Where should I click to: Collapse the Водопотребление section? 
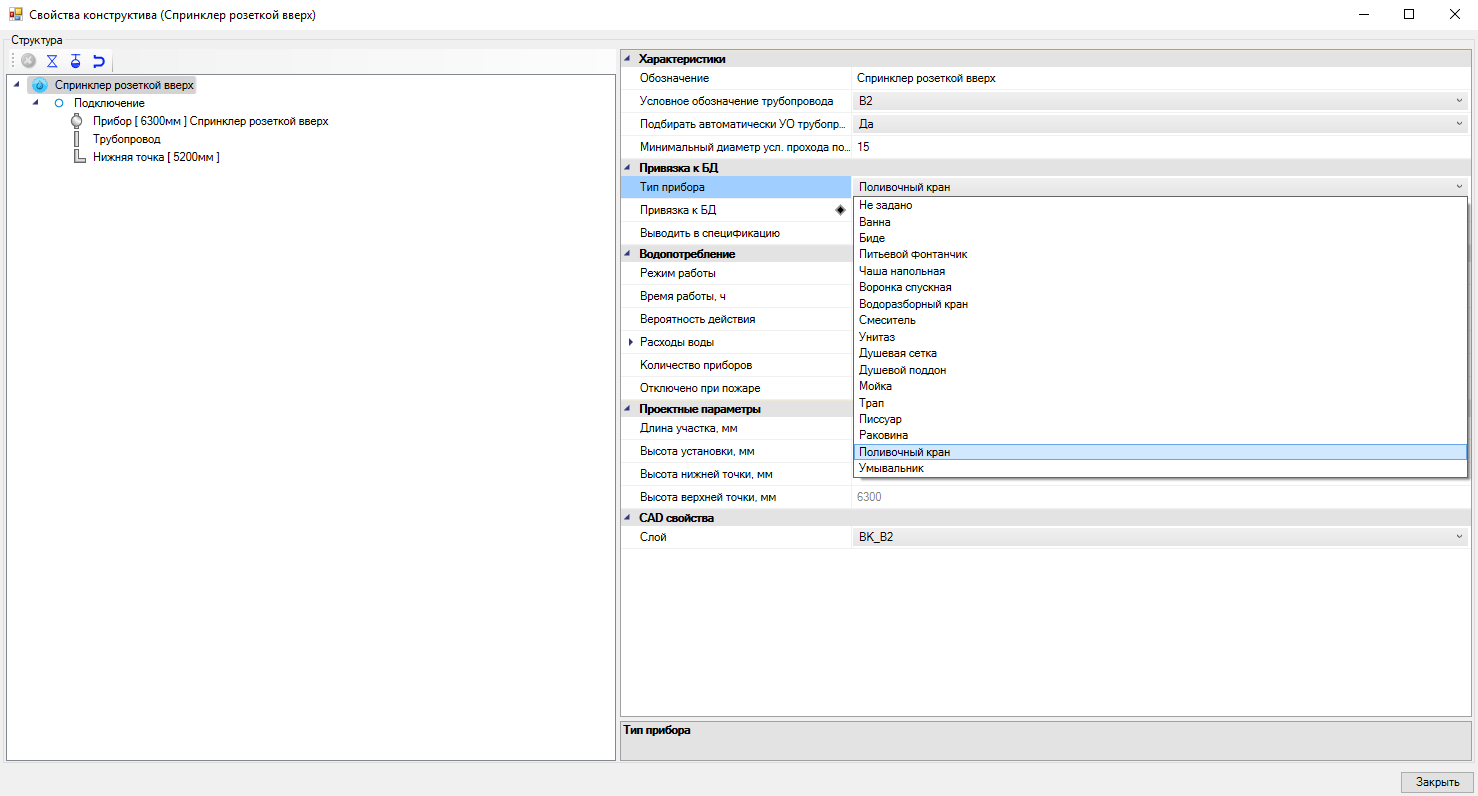(628, 254)
